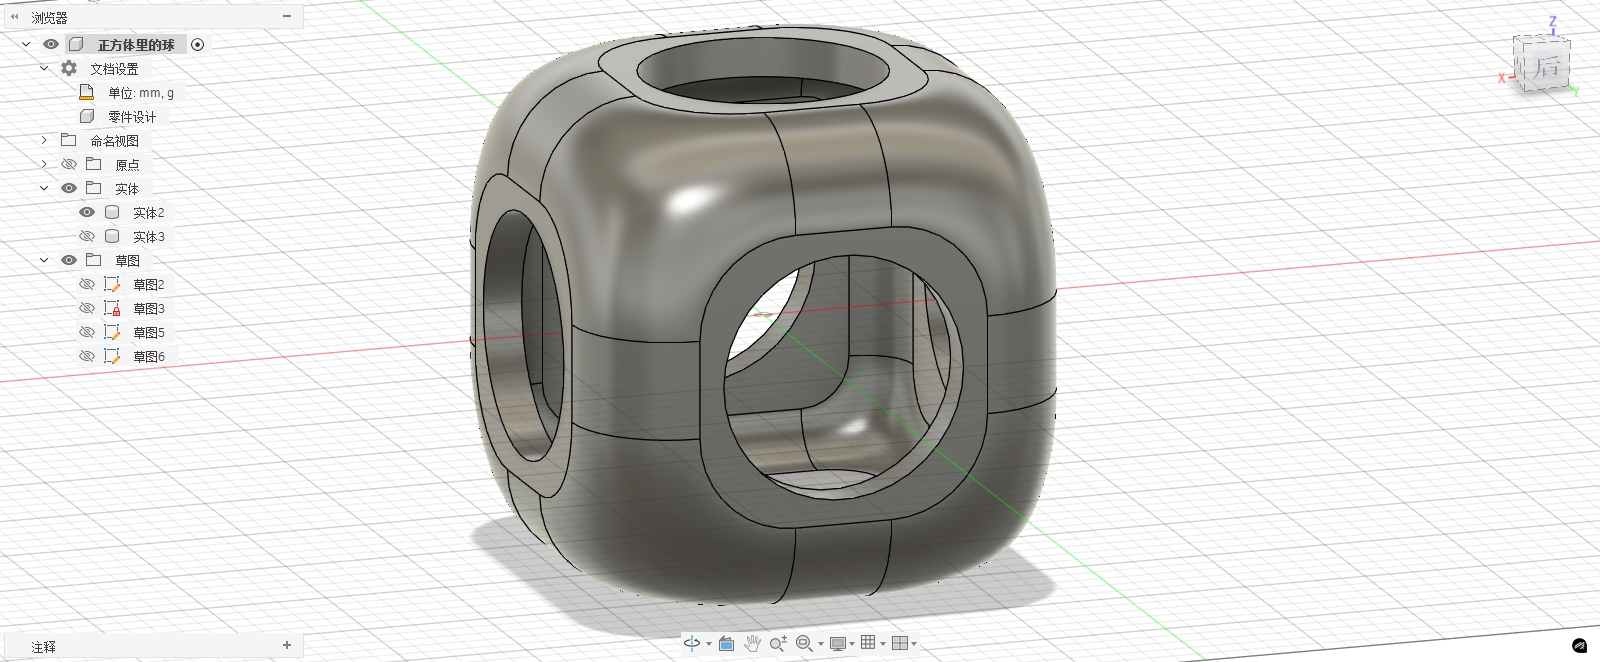Screen dimensions: 1600x662
Task: Expand the 注释 panel with plus button
Action: (287, 646)
